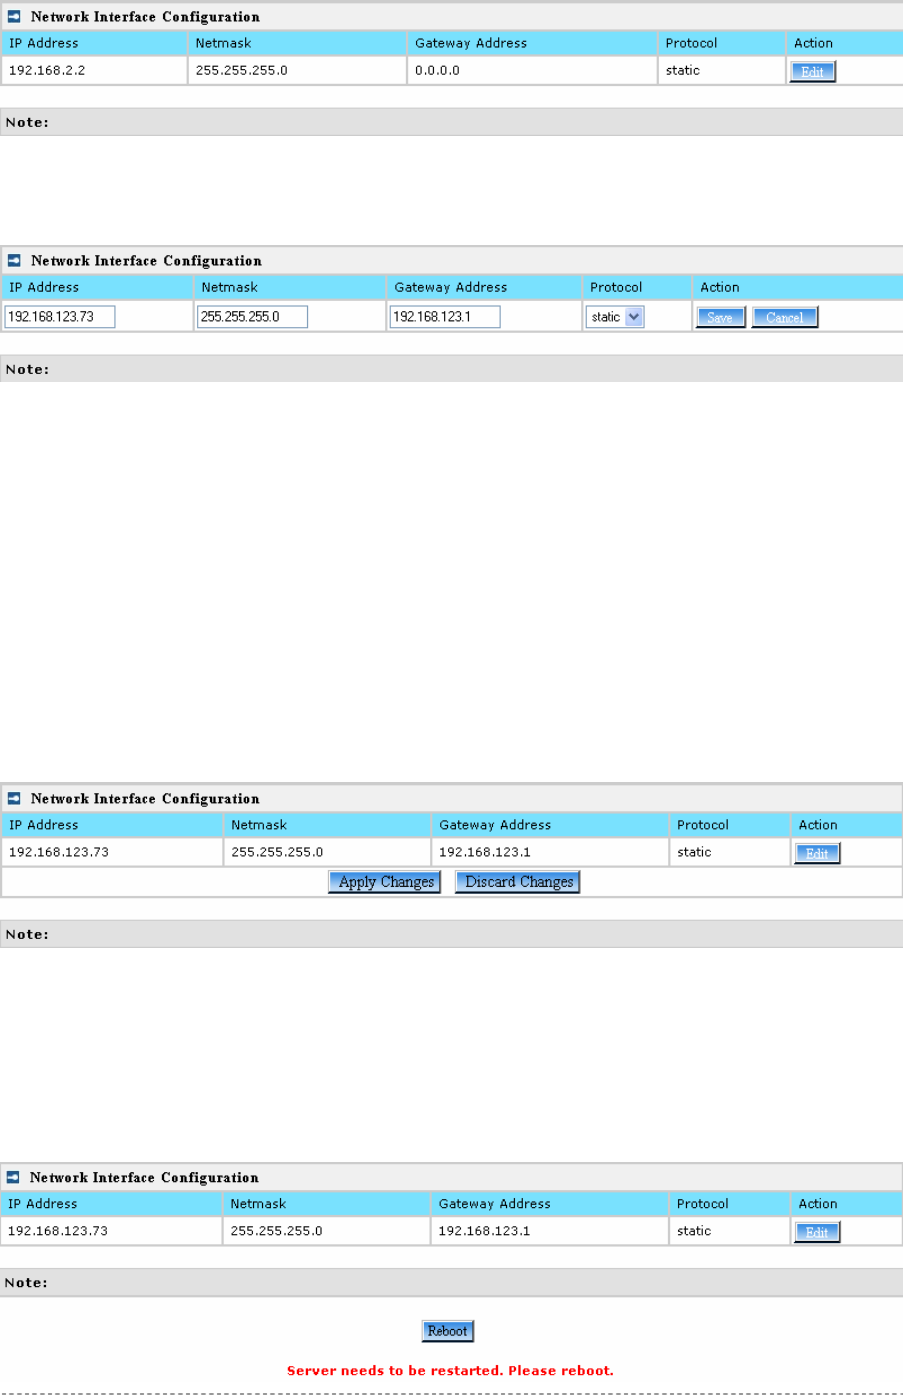
Task: Click the arrow icon of the panel containing Save and Cancel
Action: point(14,261)
